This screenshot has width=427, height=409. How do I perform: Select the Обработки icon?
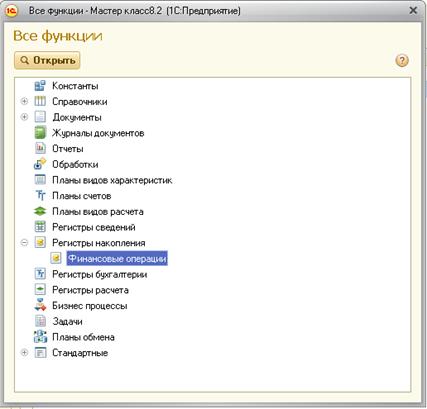[x=40, y=164]
